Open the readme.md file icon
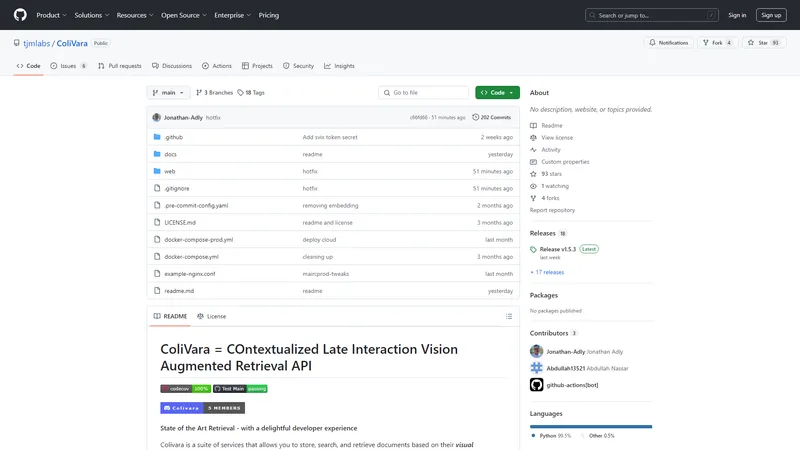Image resolution: width=800 pixels, height=450 pixels. click(x=157, y=291)
